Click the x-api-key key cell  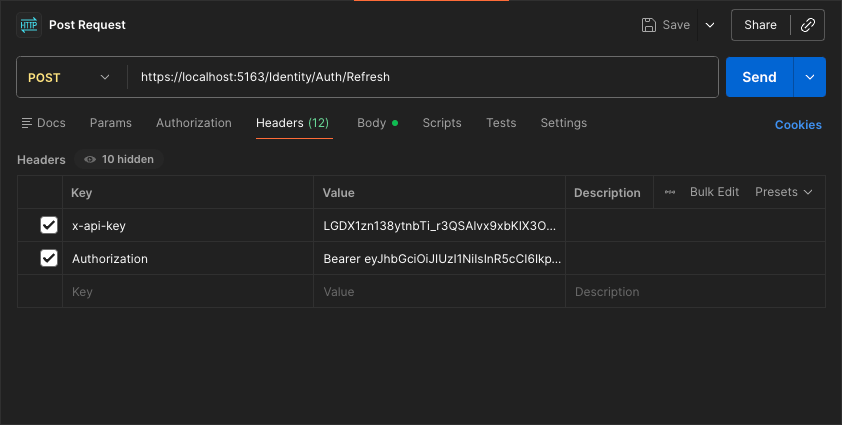tap(188, 226)
